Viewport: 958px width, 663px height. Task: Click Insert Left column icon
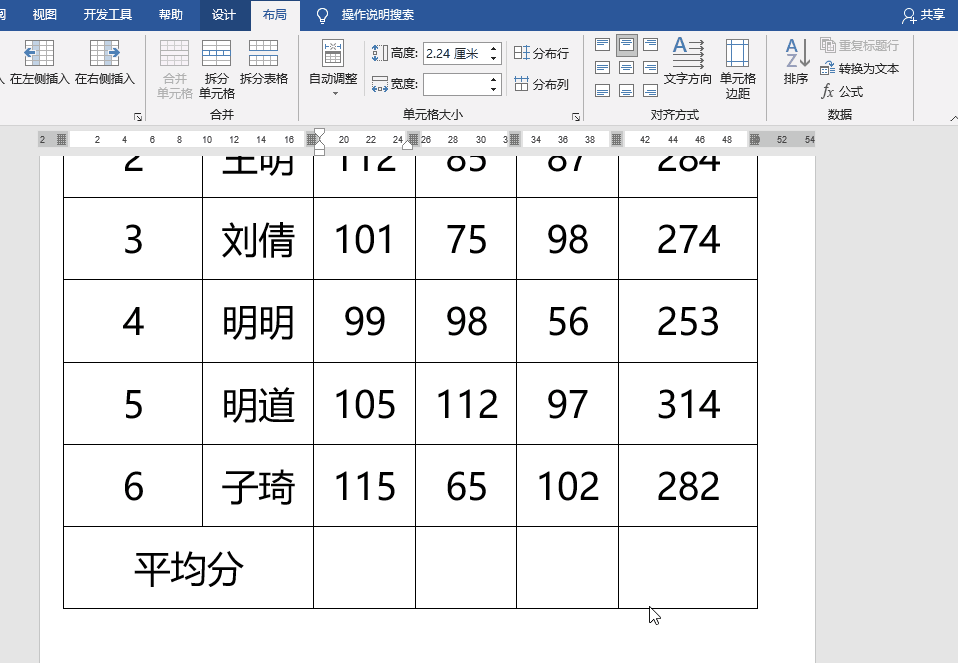[x=39, y=53]
